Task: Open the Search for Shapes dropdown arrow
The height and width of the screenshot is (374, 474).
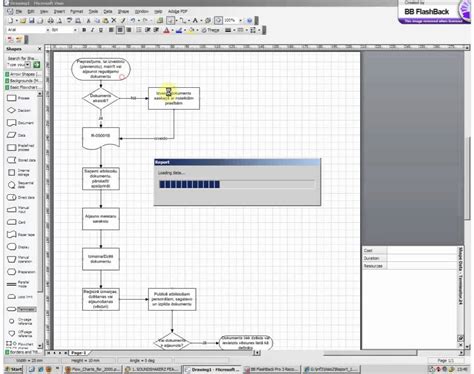Action: [28, 65]
